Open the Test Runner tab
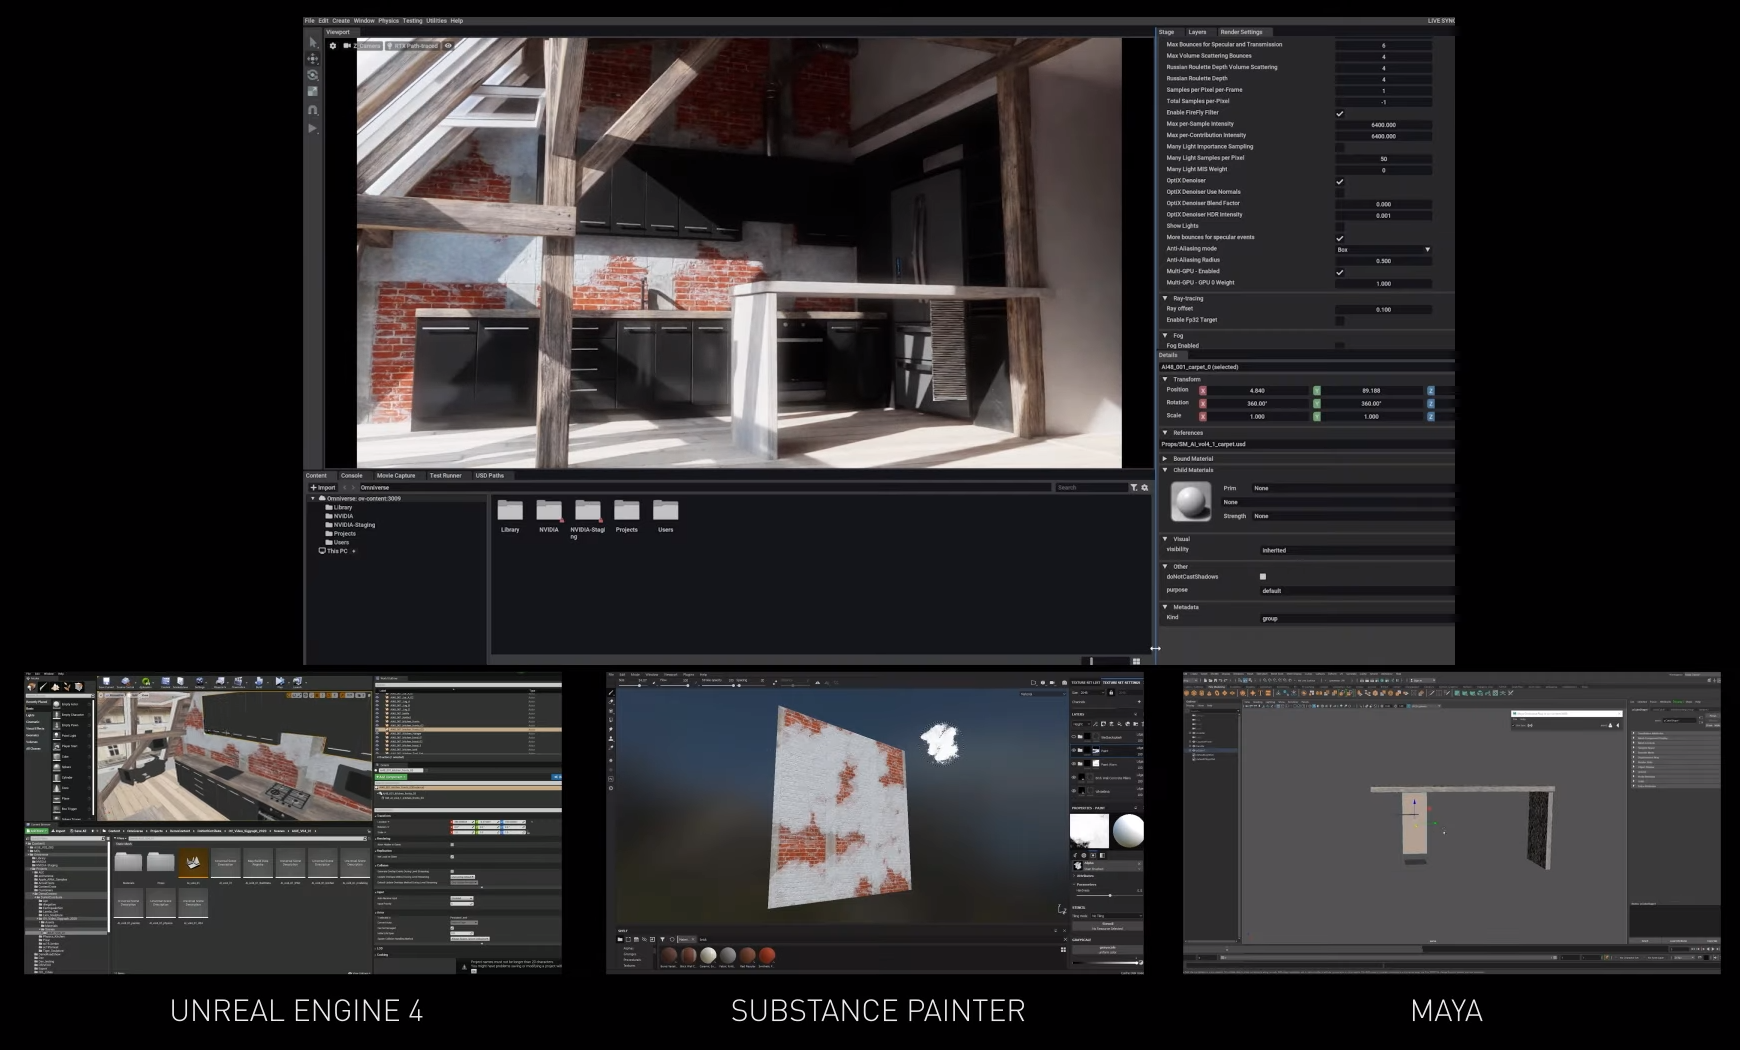Viewport: 1740px width, 1050px height. (445, 476)
